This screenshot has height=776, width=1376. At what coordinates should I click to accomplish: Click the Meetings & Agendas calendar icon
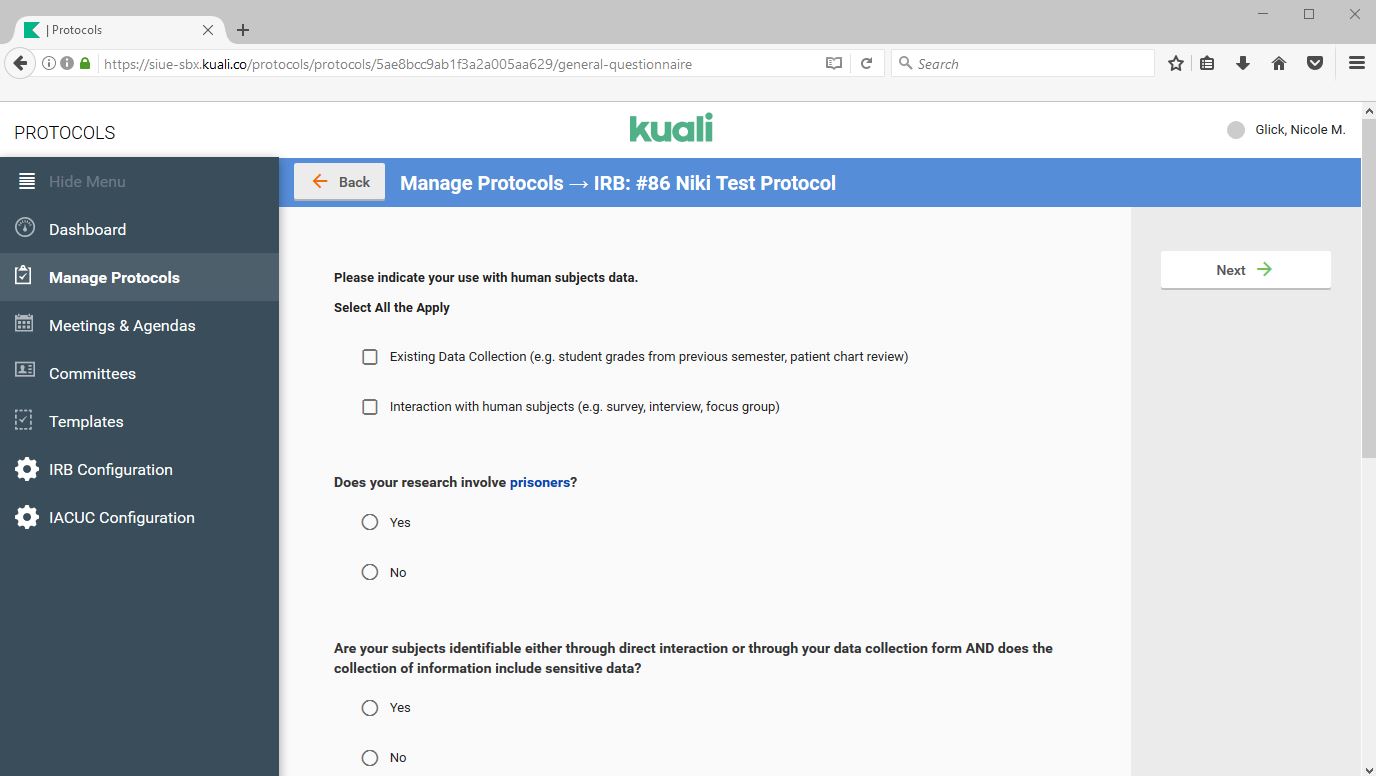[26, 325]
